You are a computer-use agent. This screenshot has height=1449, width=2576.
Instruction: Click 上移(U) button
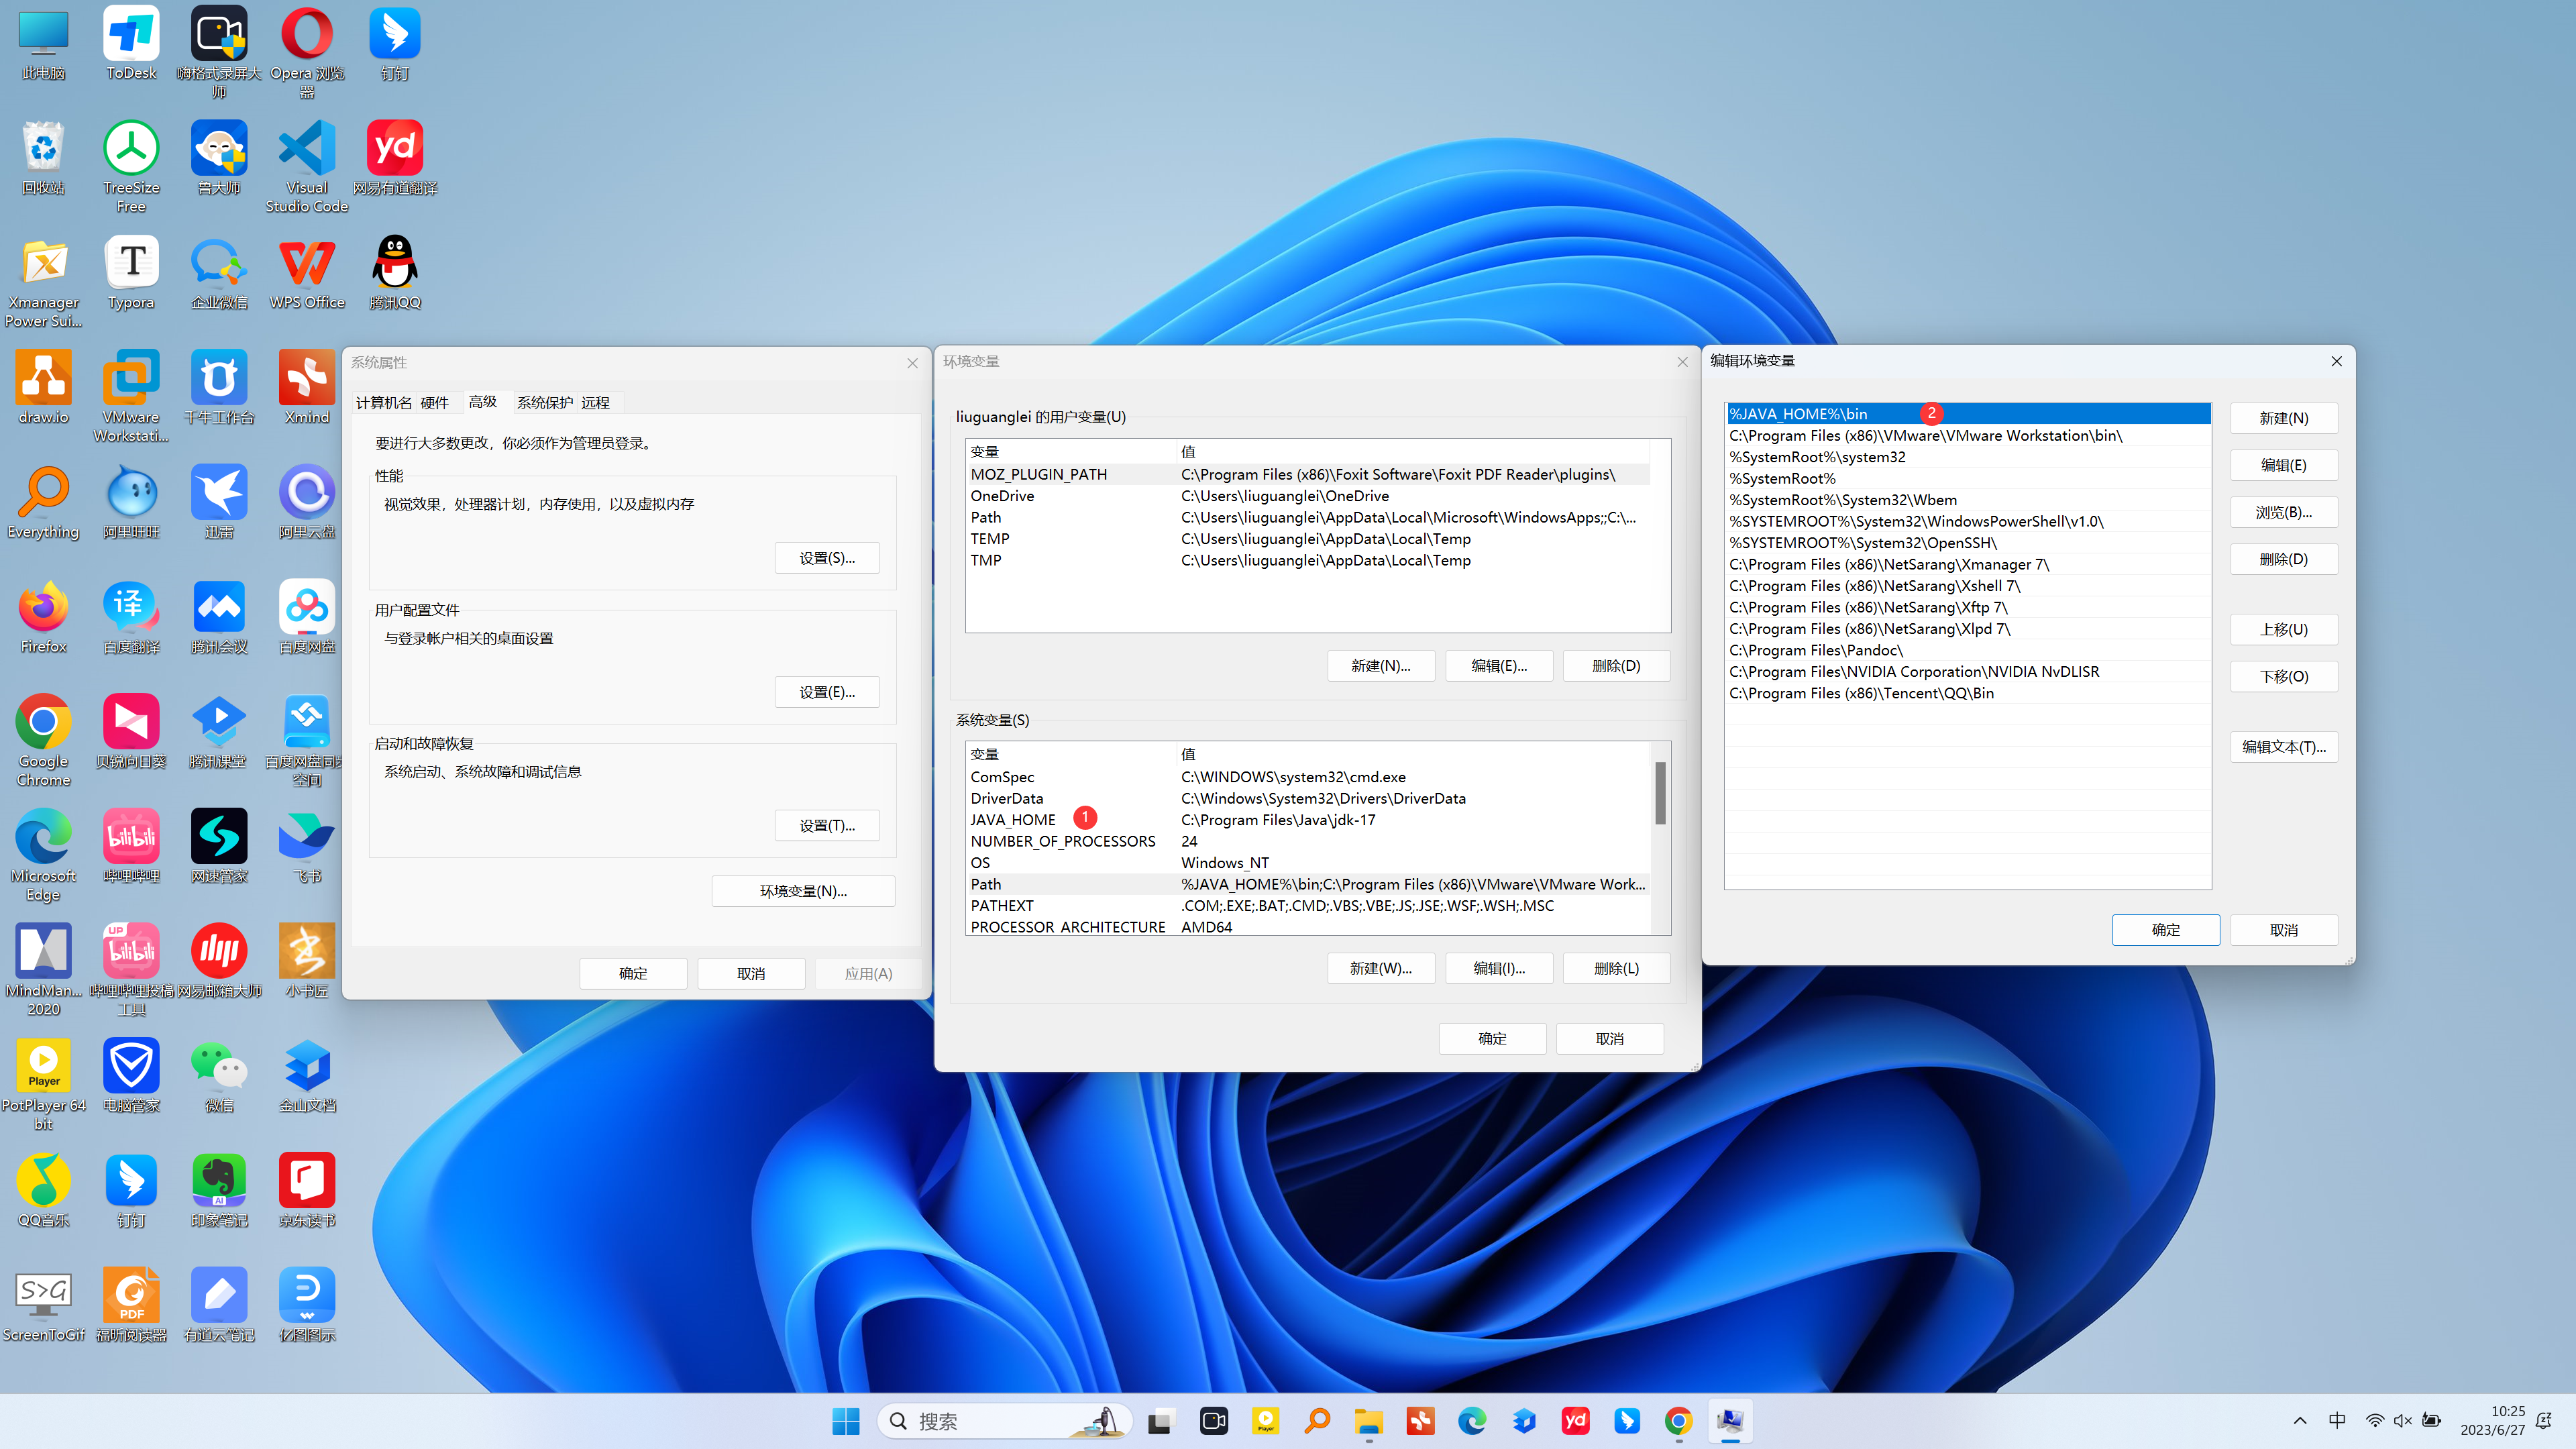tap(2284, 629)
